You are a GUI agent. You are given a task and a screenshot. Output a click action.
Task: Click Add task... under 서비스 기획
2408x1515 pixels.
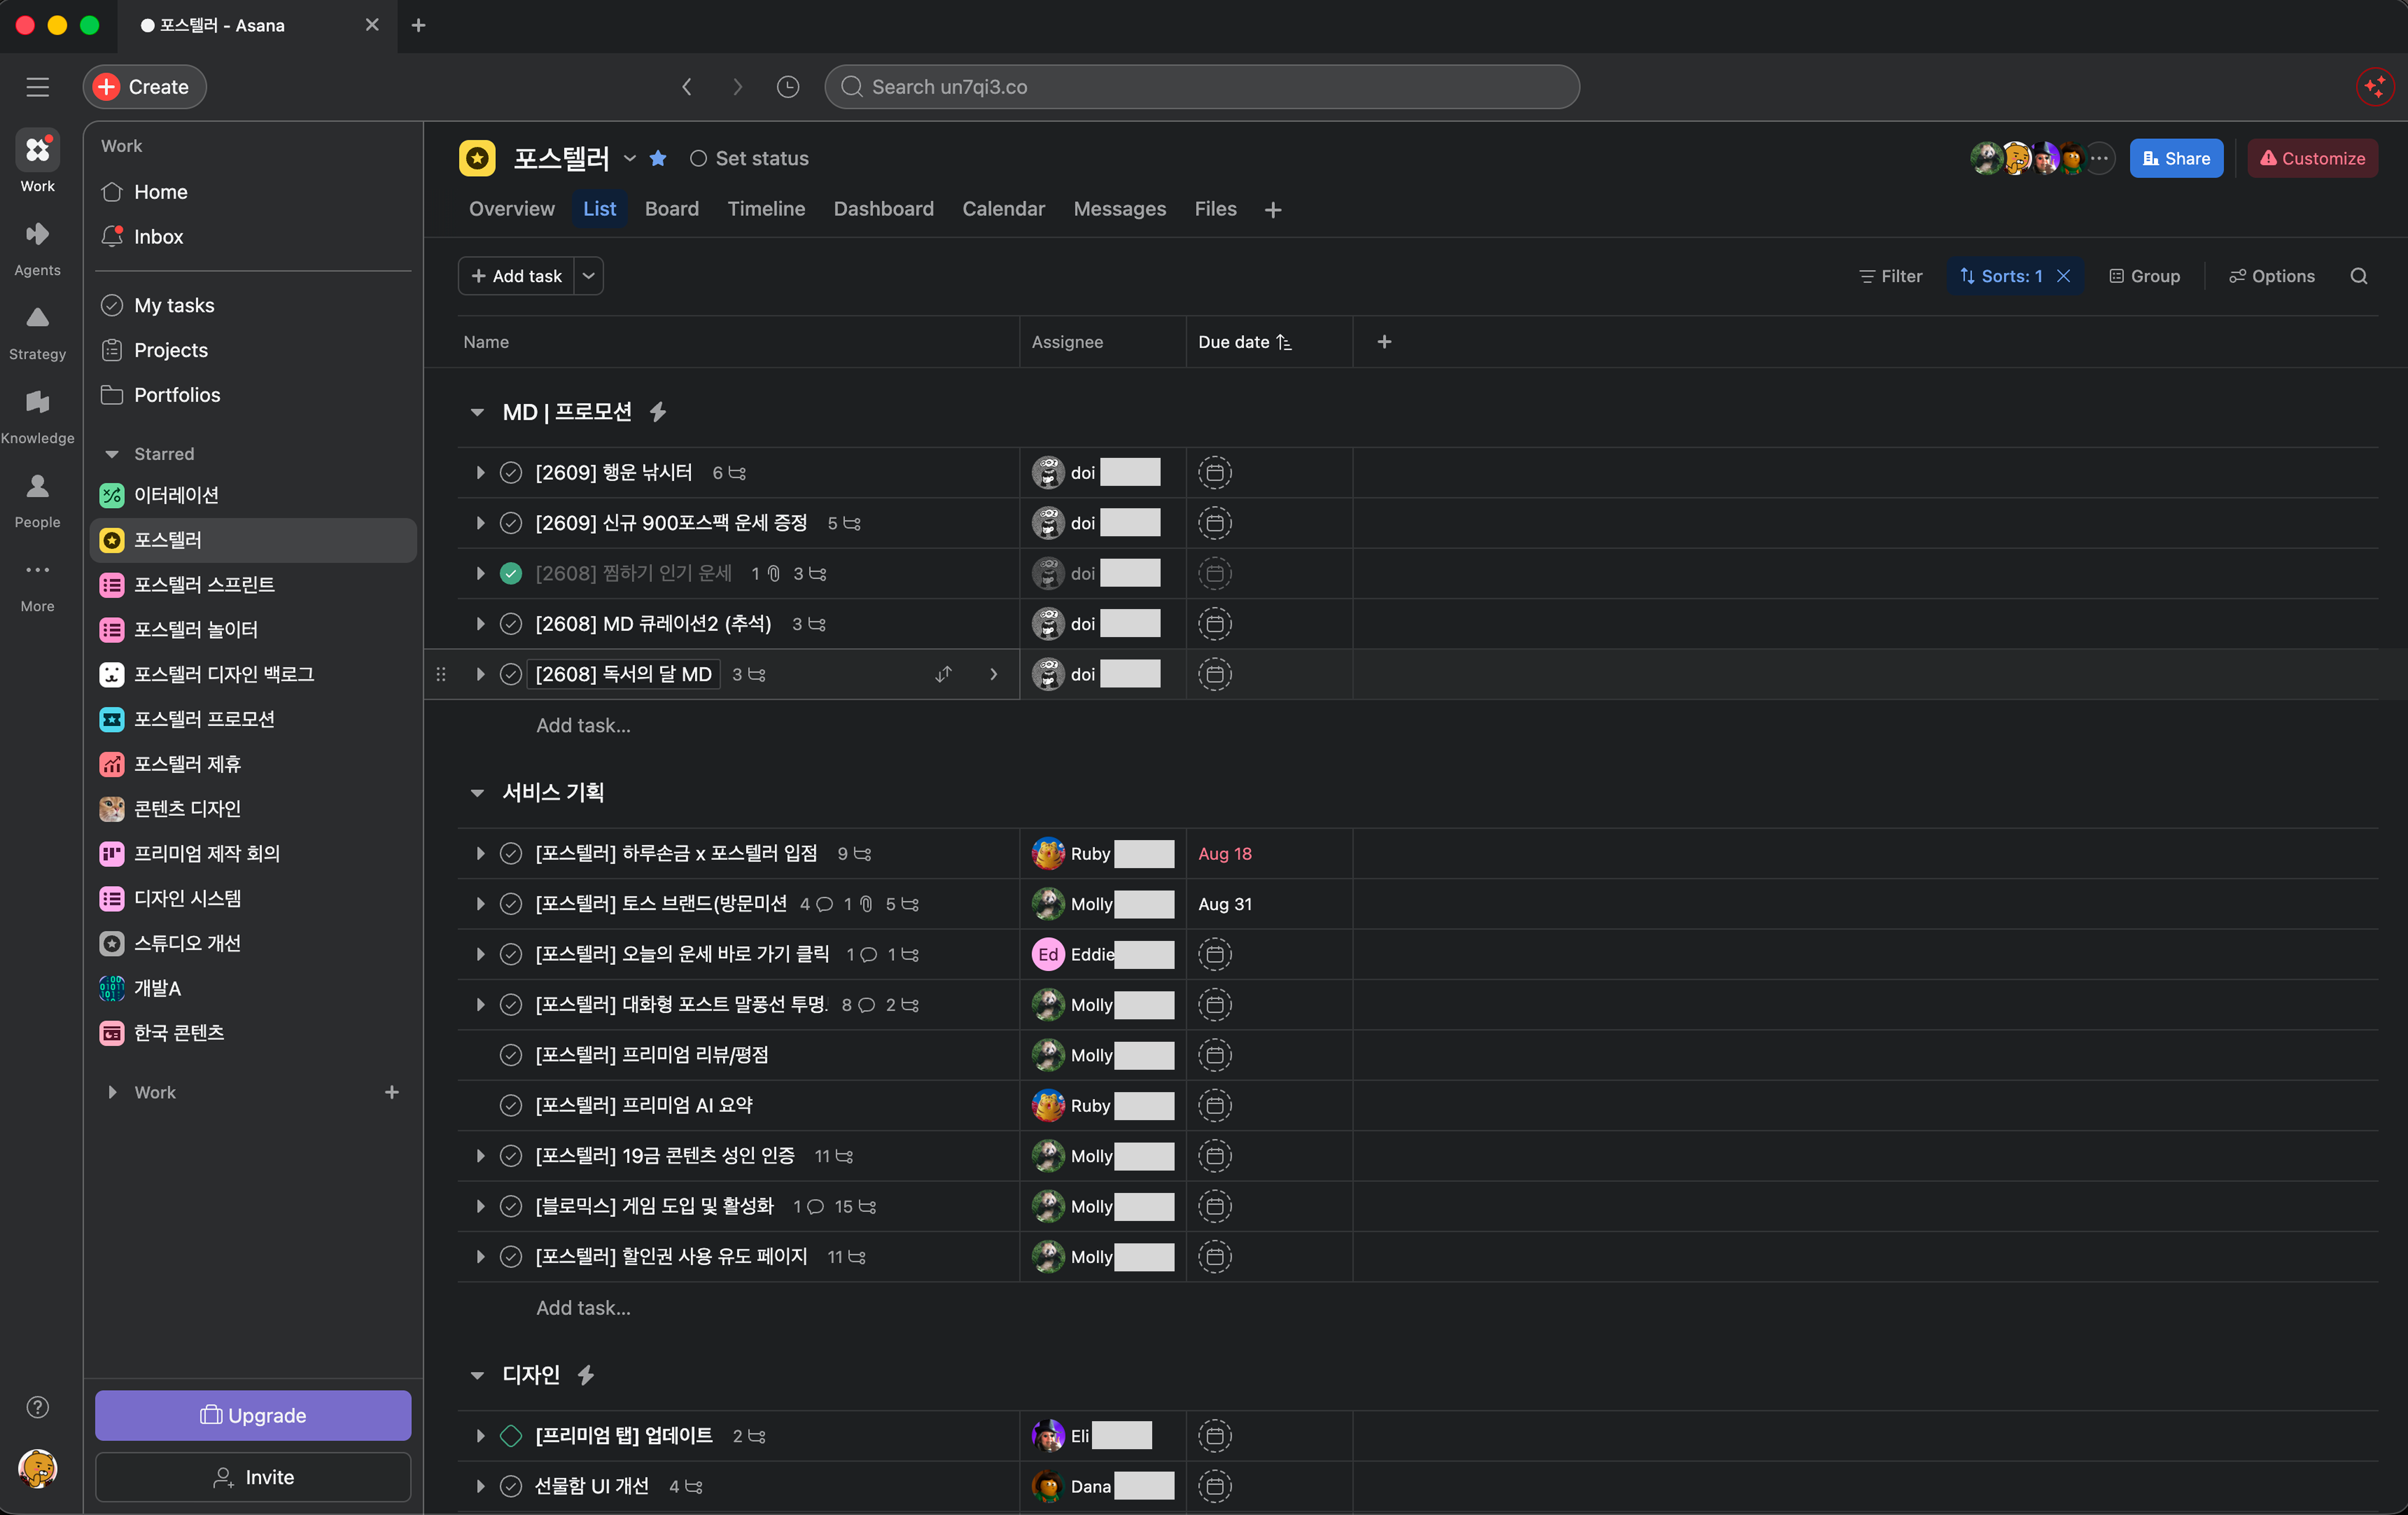(x=583, y=1308)
